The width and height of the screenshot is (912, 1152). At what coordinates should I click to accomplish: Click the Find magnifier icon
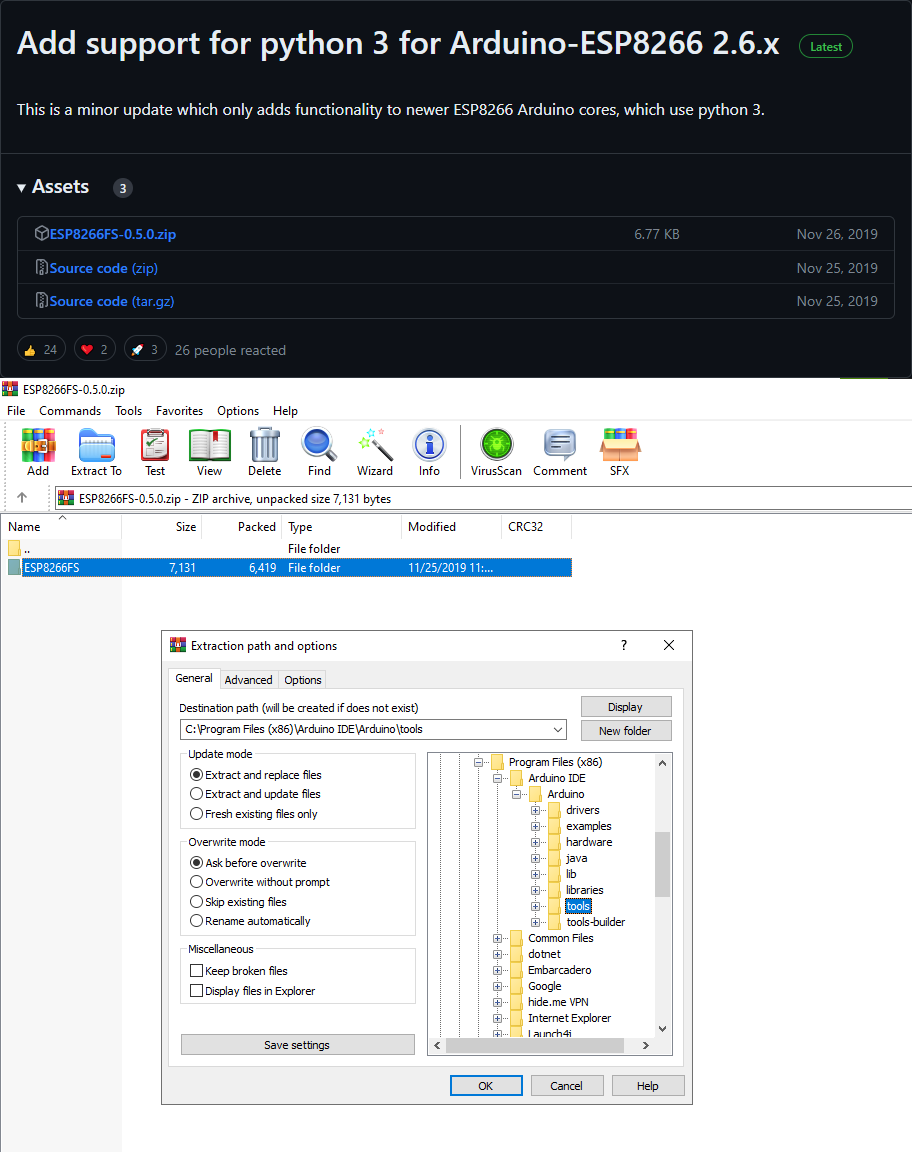319,452
